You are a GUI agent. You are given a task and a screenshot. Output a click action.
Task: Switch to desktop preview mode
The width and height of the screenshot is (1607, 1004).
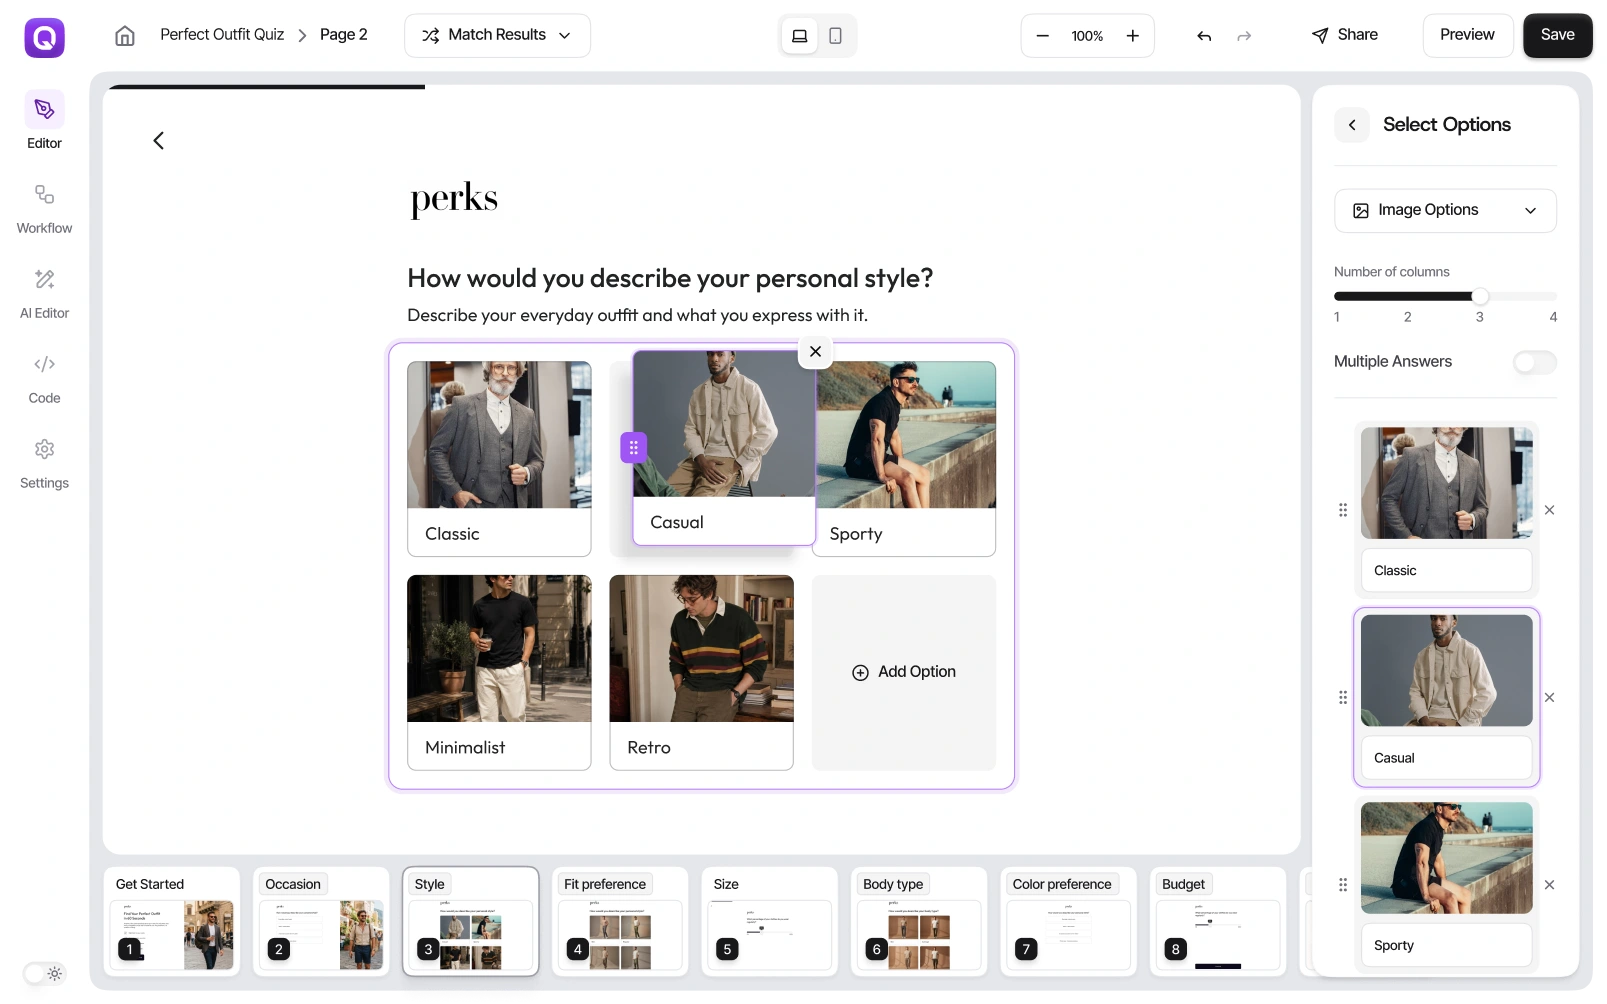click(799, 36)
